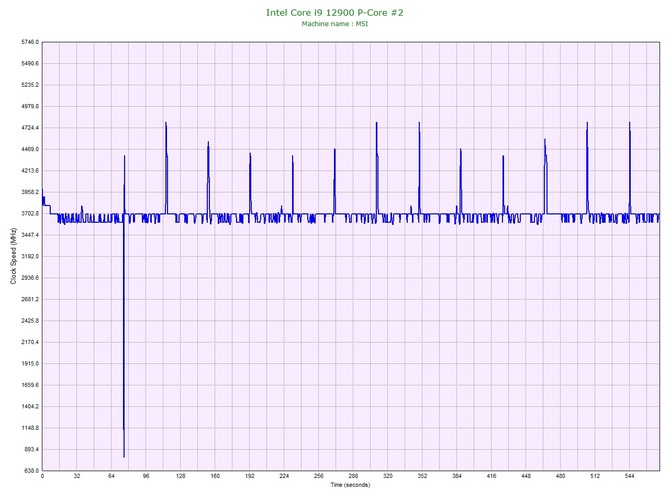Select the y-axis value 3192.0

[x=30, y=256]
